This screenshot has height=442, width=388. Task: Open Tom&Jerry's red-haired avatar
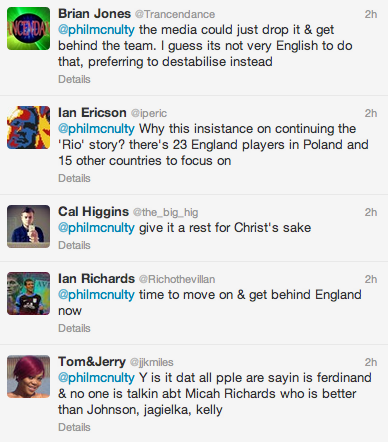pos(28,376)
